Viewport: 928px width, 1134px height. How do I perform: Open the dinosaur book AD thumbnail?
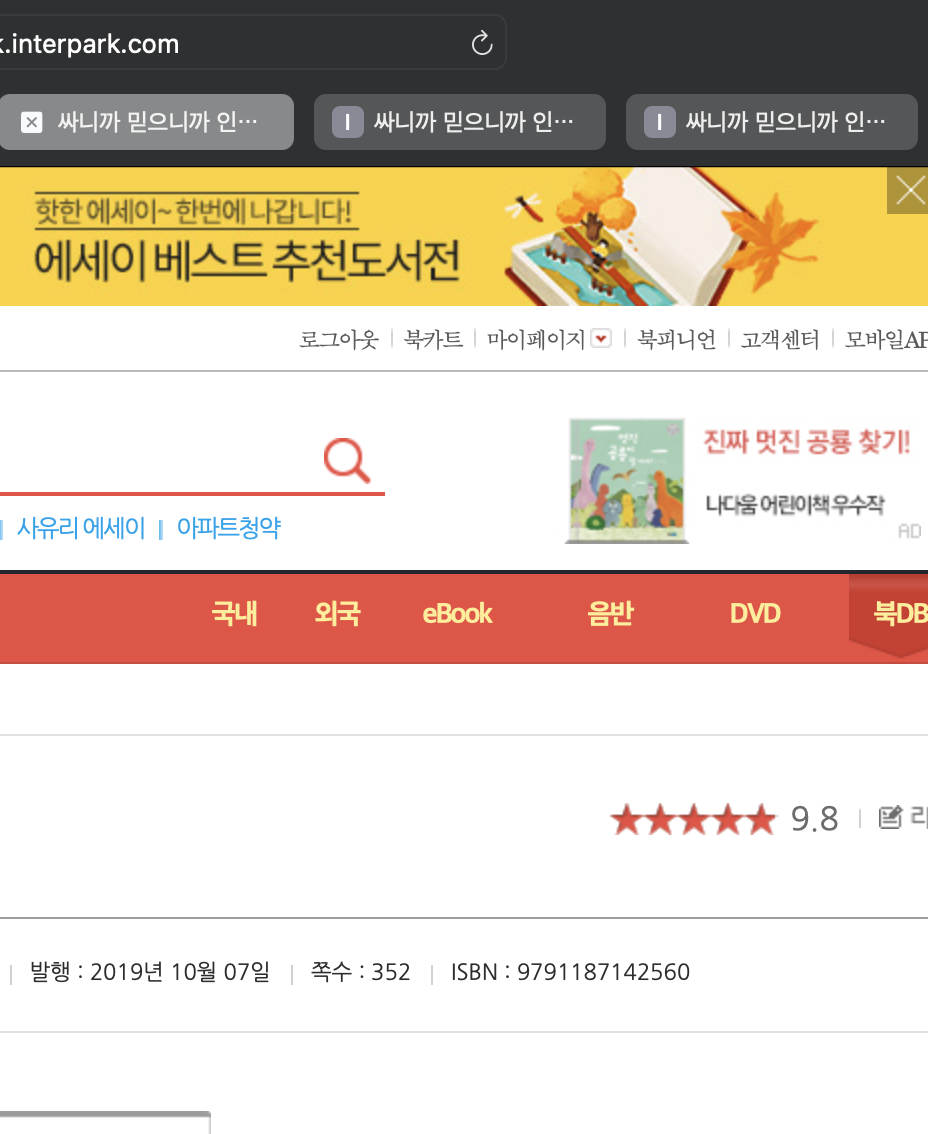[626, 480]
